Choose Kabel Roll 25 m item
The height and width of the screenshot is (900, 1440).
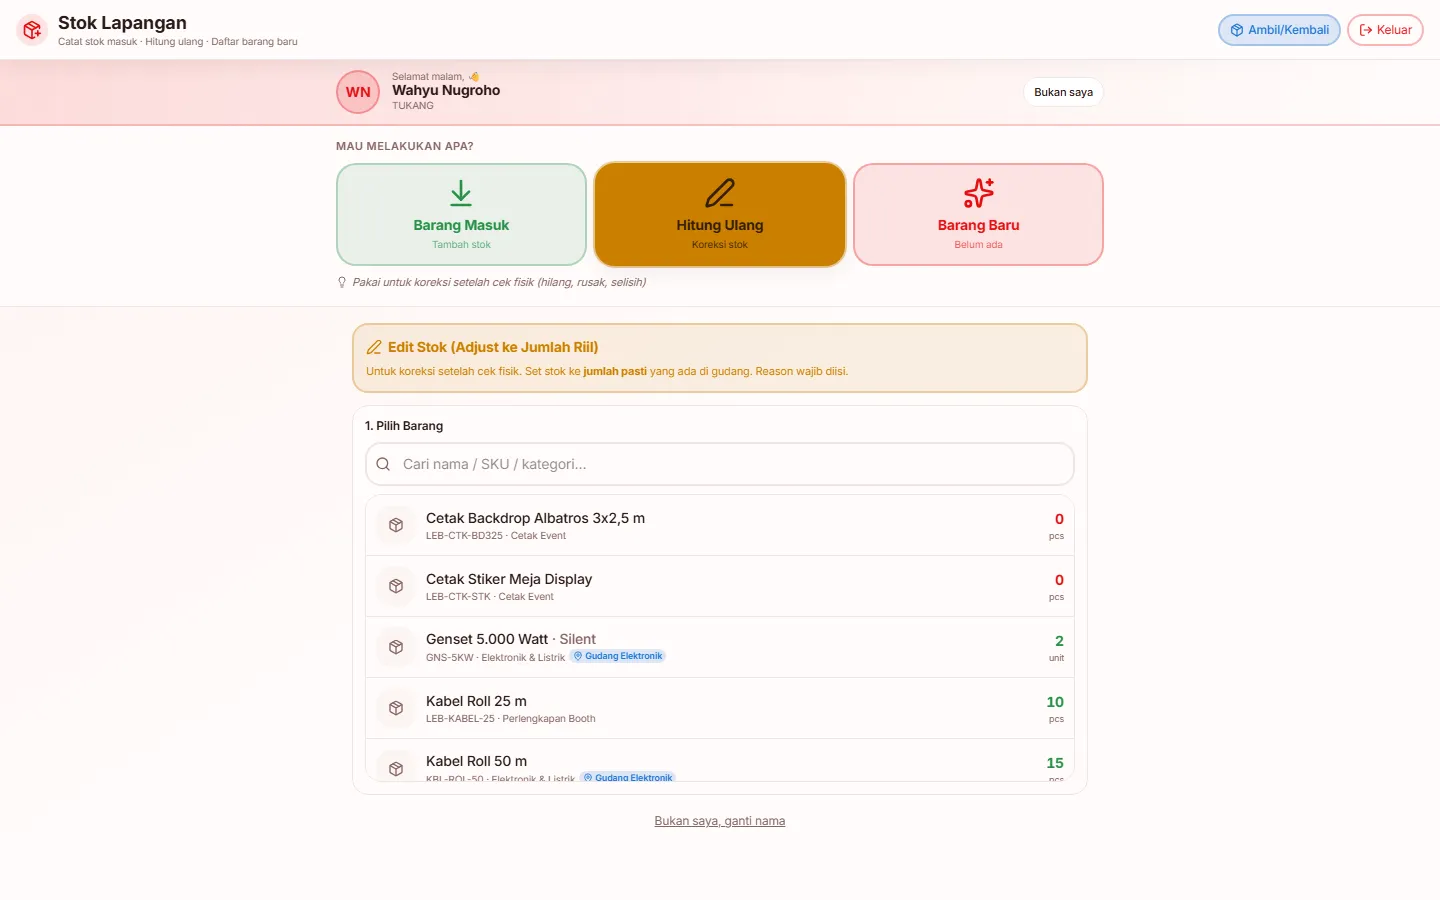click(x=720, y=708)
